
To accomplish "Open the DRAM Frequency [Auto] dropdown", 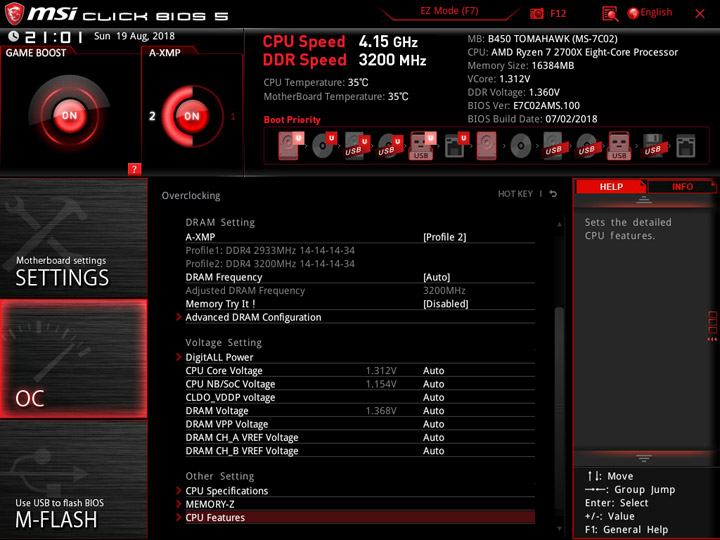I will coord(436,277).
